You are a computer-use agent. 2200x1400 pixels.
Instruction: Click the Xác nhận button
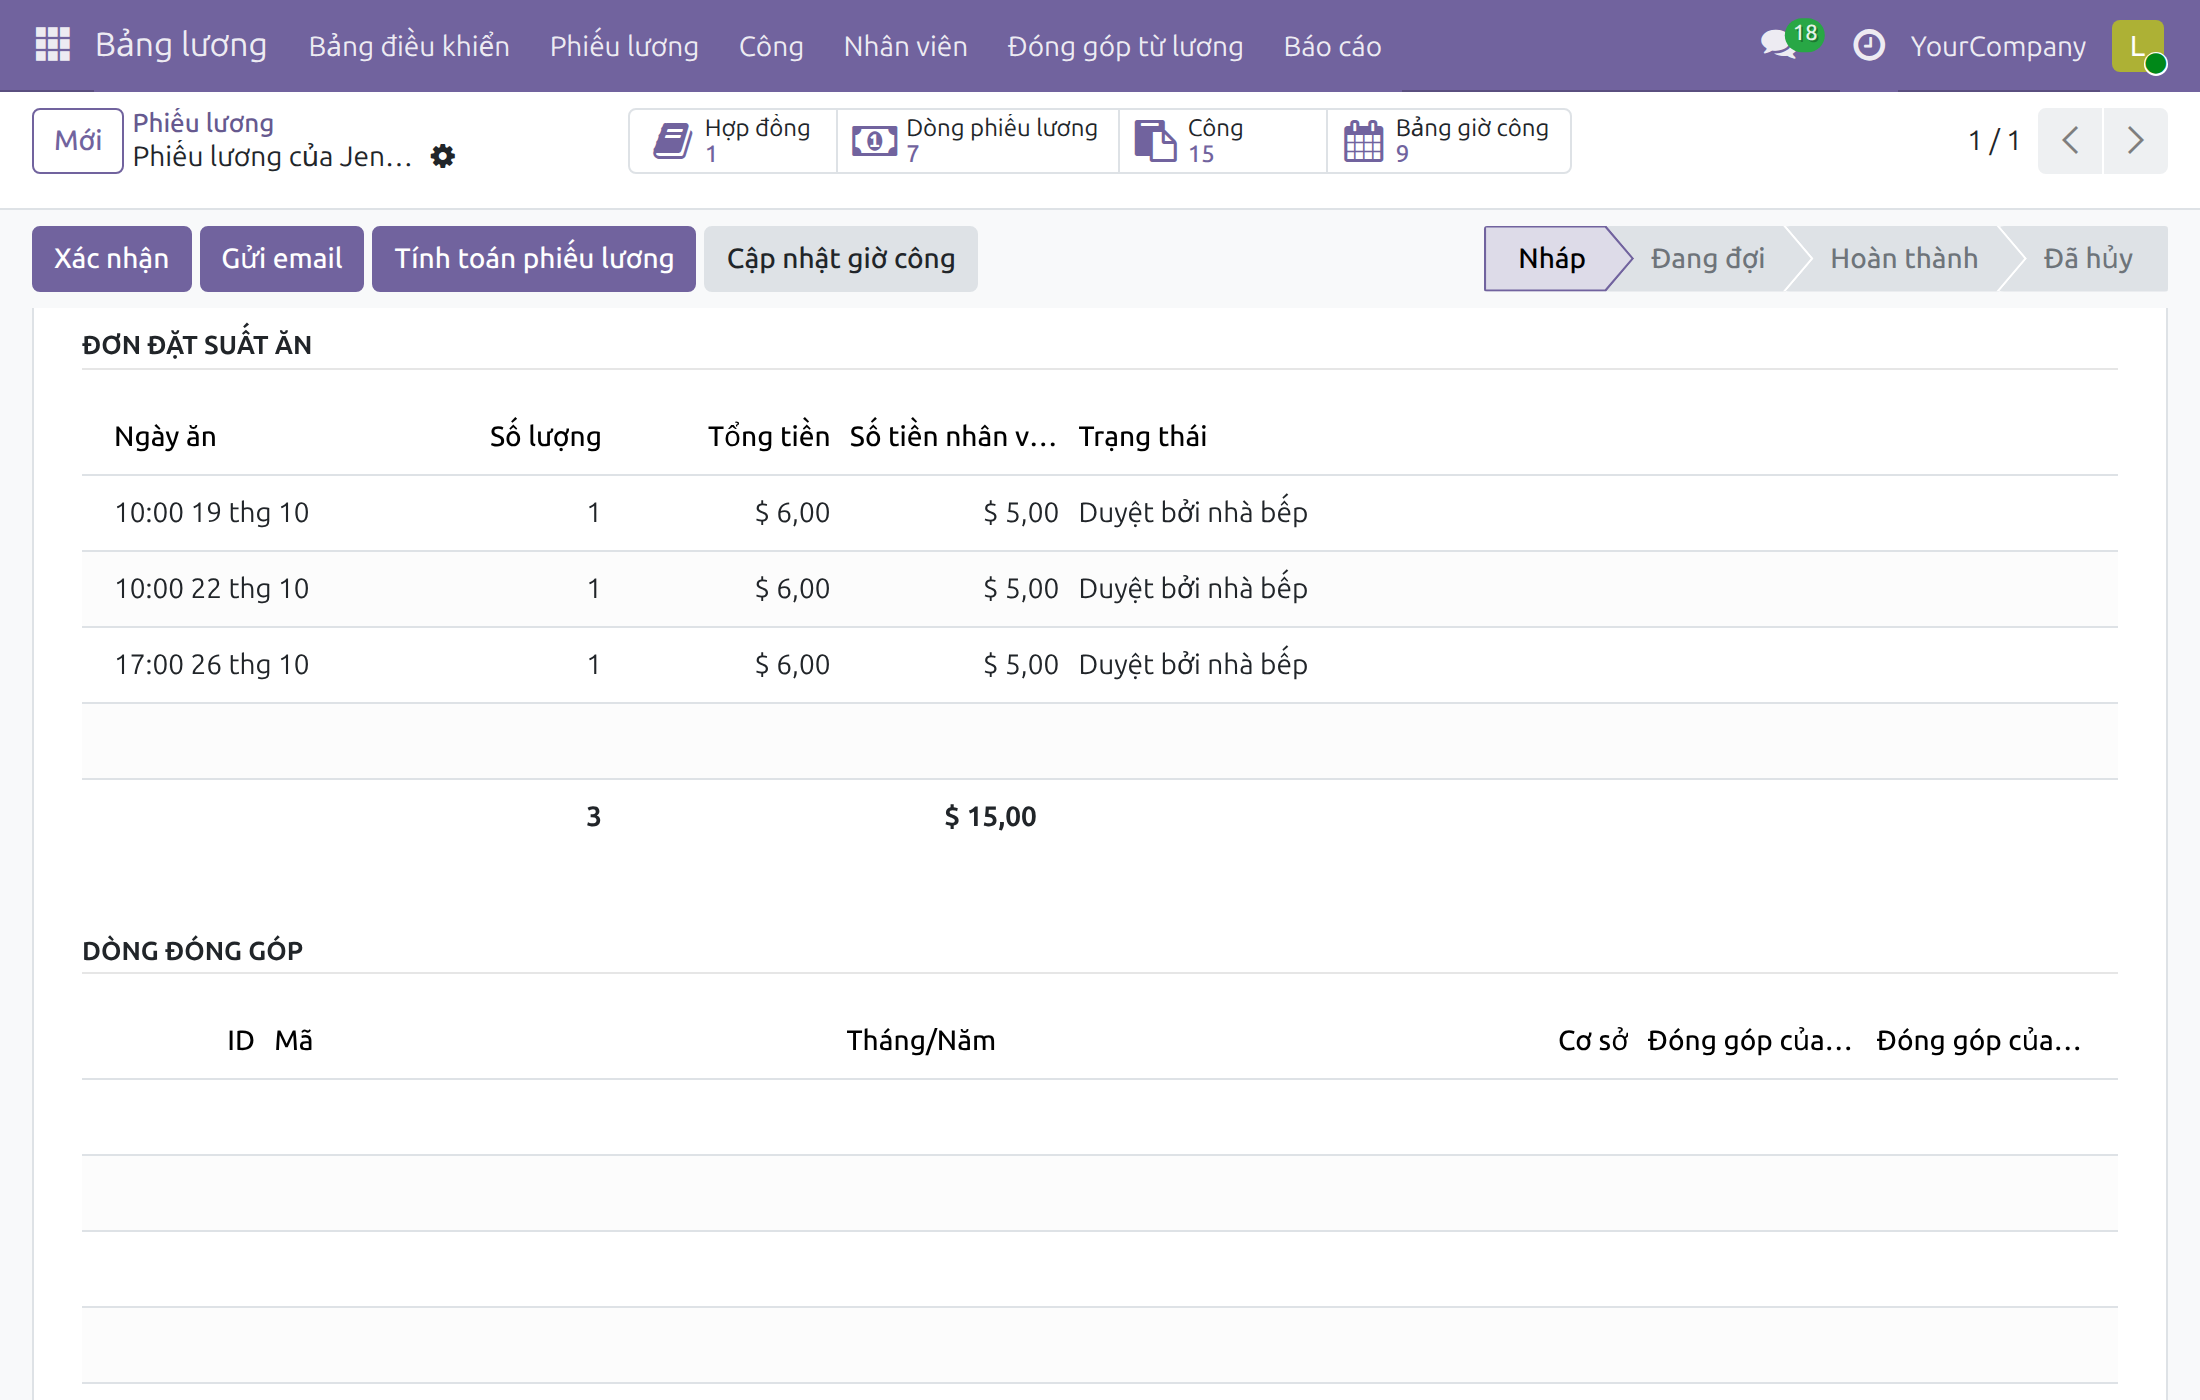pos(111,259)
